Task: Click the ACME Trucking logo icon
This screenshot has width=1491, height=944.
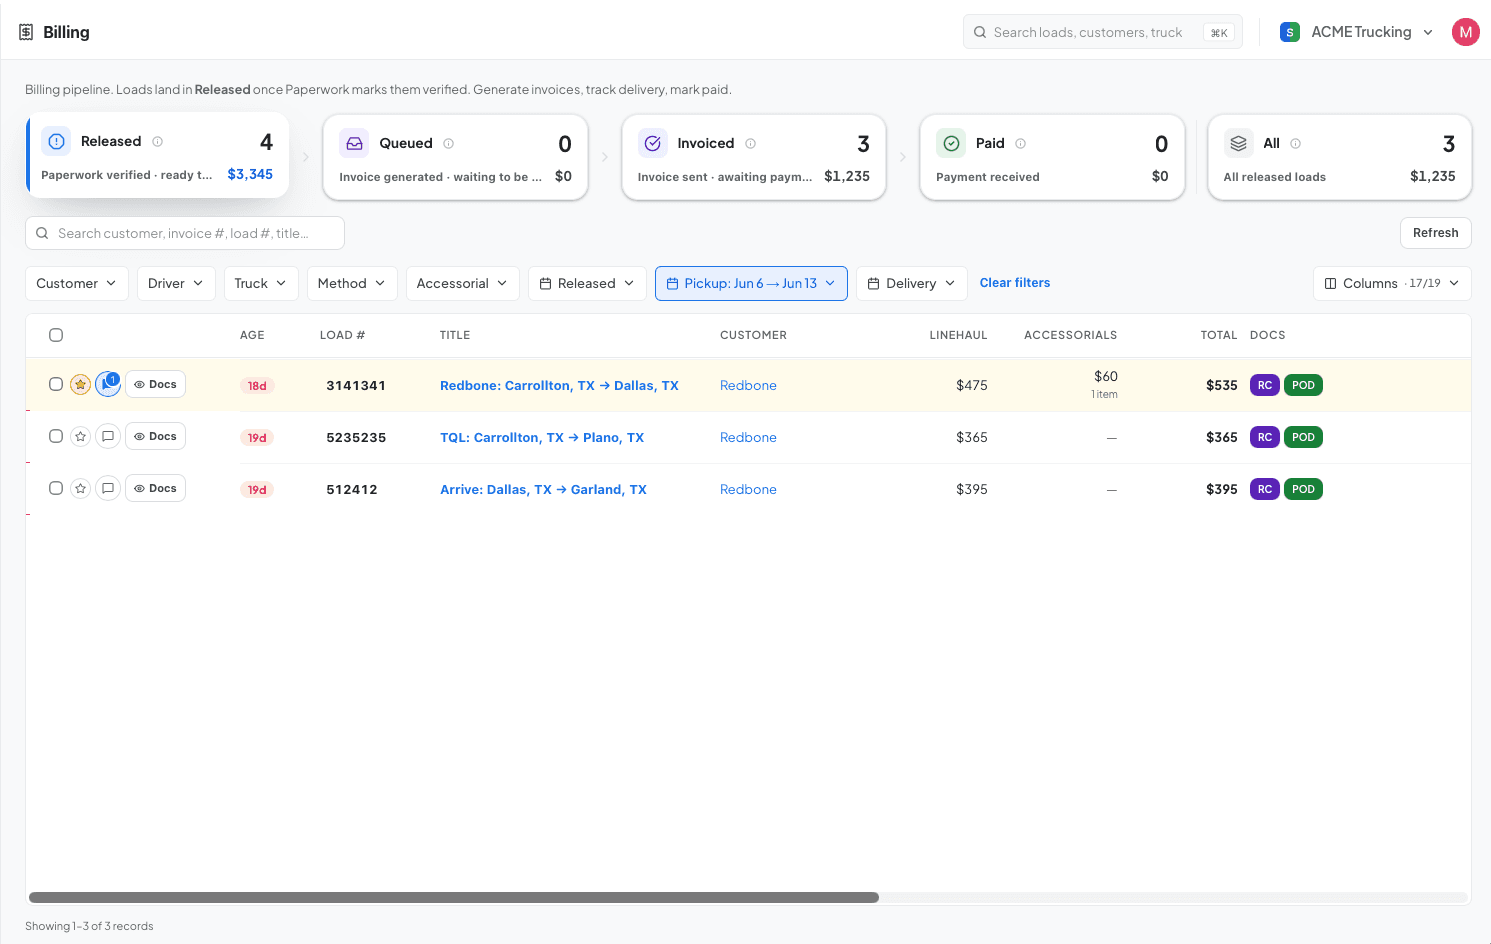Action: tap(1290, 32)
